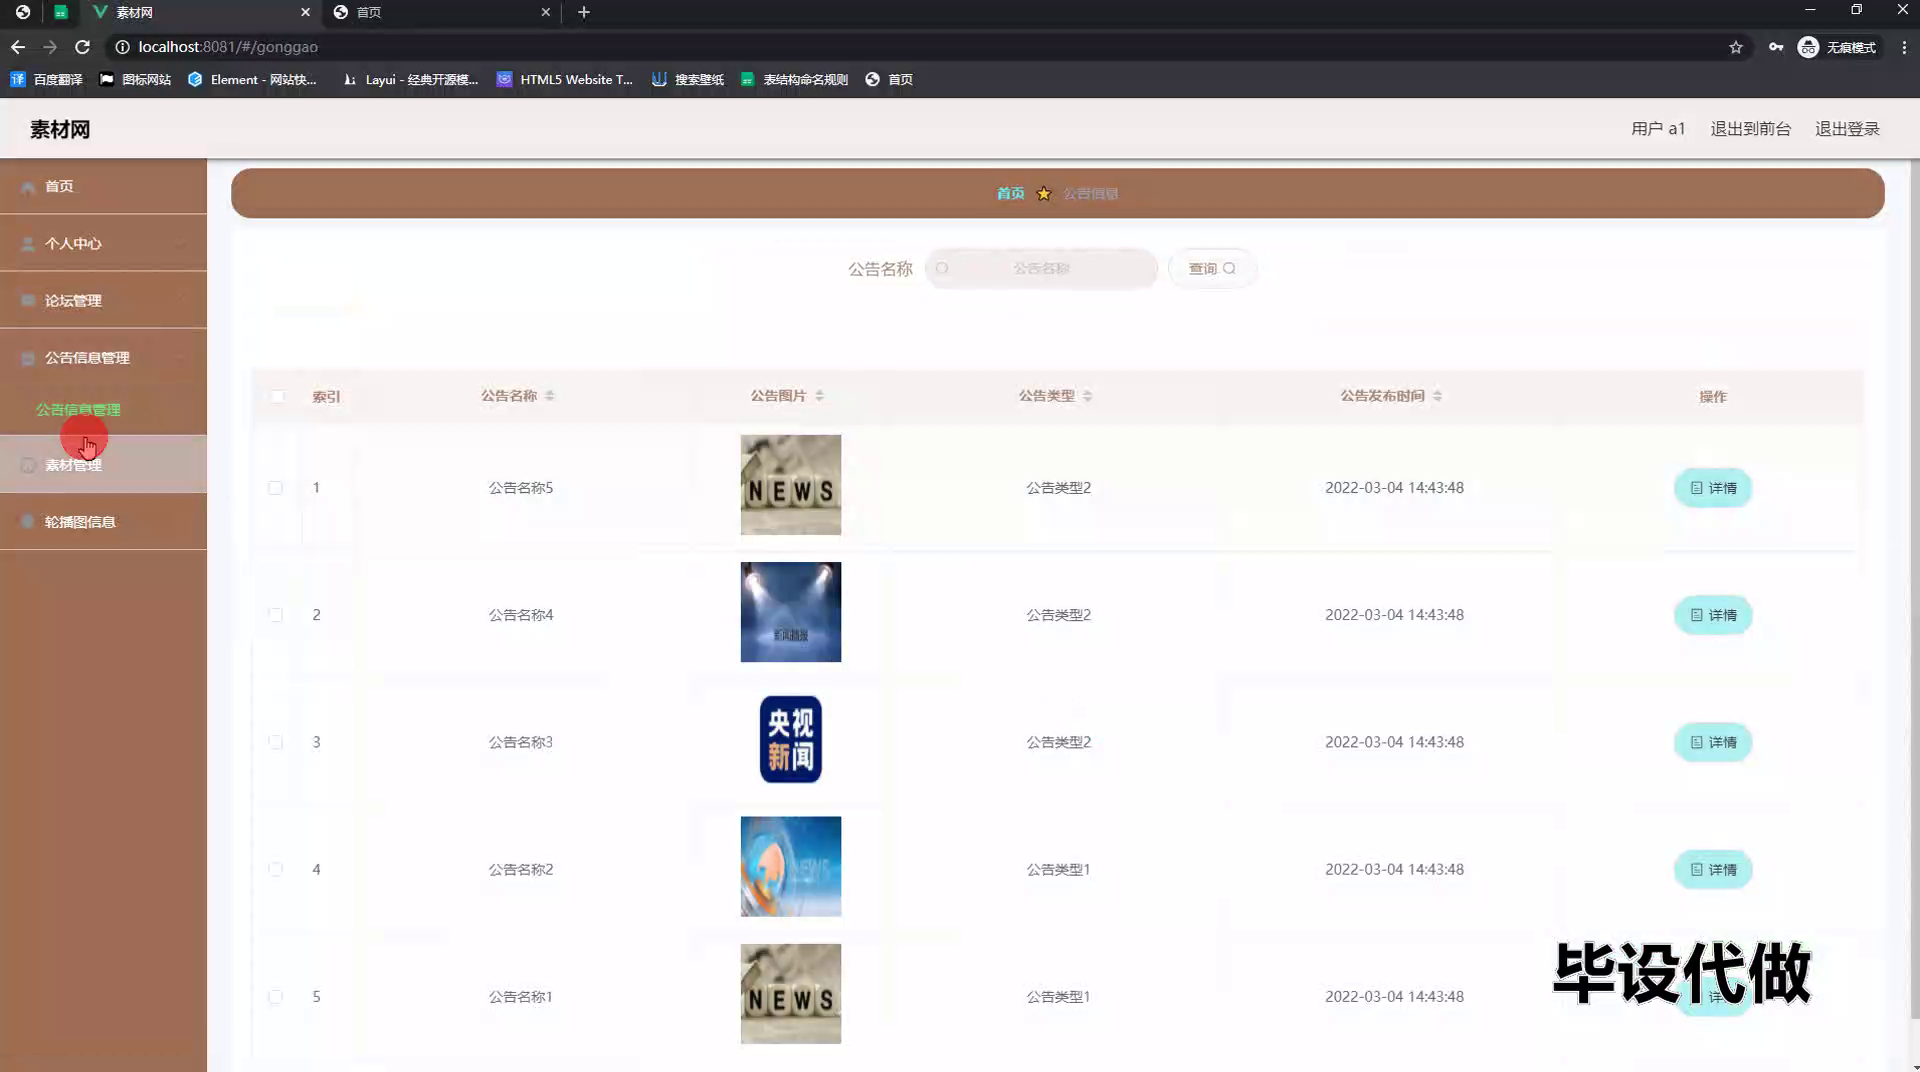1920x1072 pixels.
Task: Open globe news thumbnail for 公告名称2
Action: [790, 866]
